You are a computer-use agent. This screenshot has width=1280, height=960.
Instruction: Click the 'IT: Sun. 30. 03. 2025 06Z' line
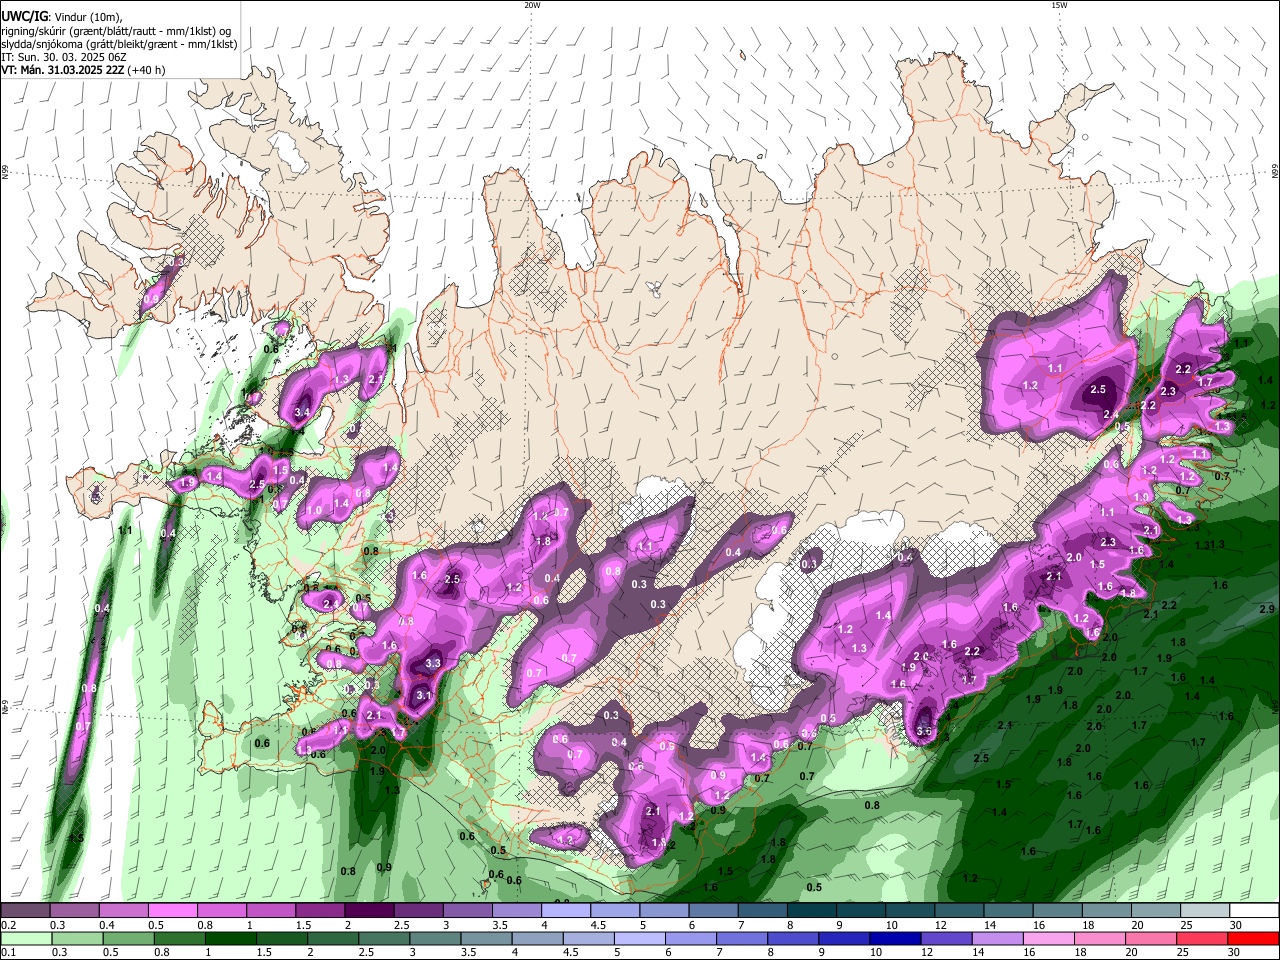point(64,57)
